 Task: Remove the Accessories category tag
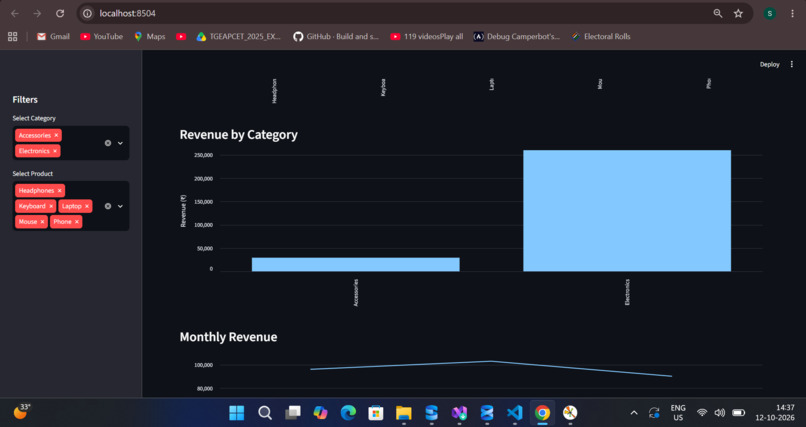point(56,136)
